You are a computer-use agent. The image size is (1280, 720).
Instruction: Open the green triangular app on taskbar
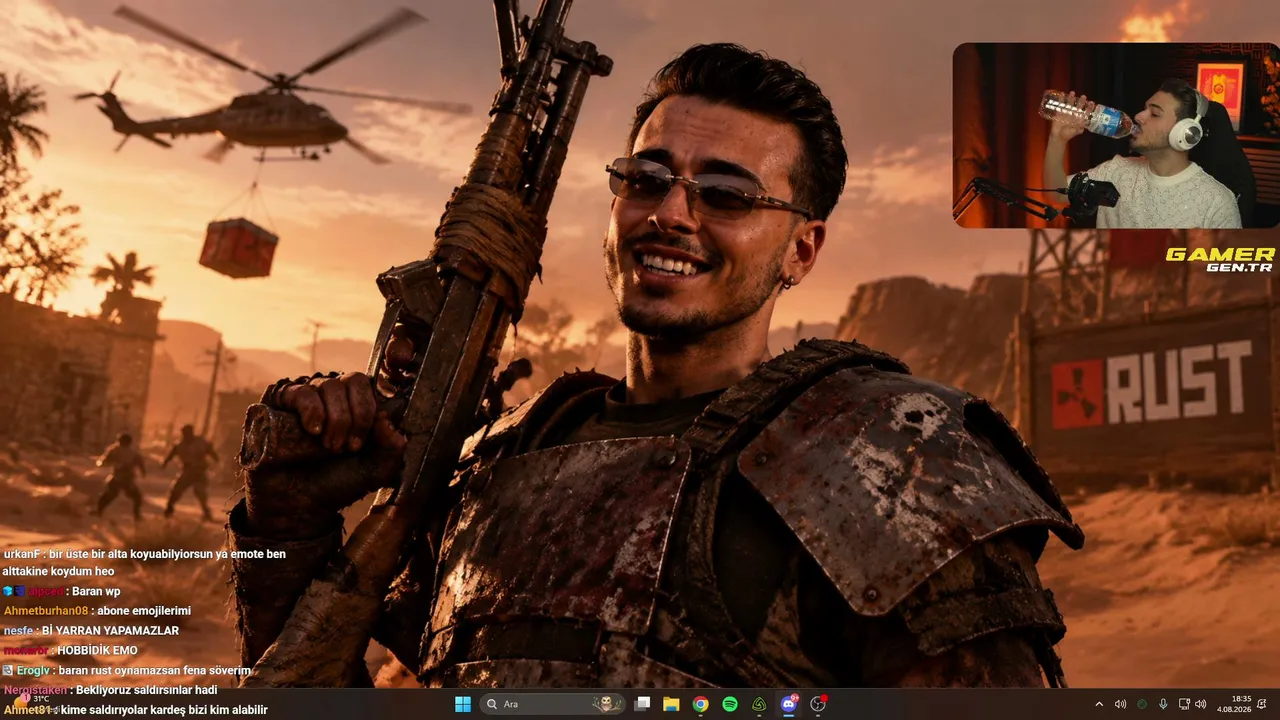(x=759, y=704)
